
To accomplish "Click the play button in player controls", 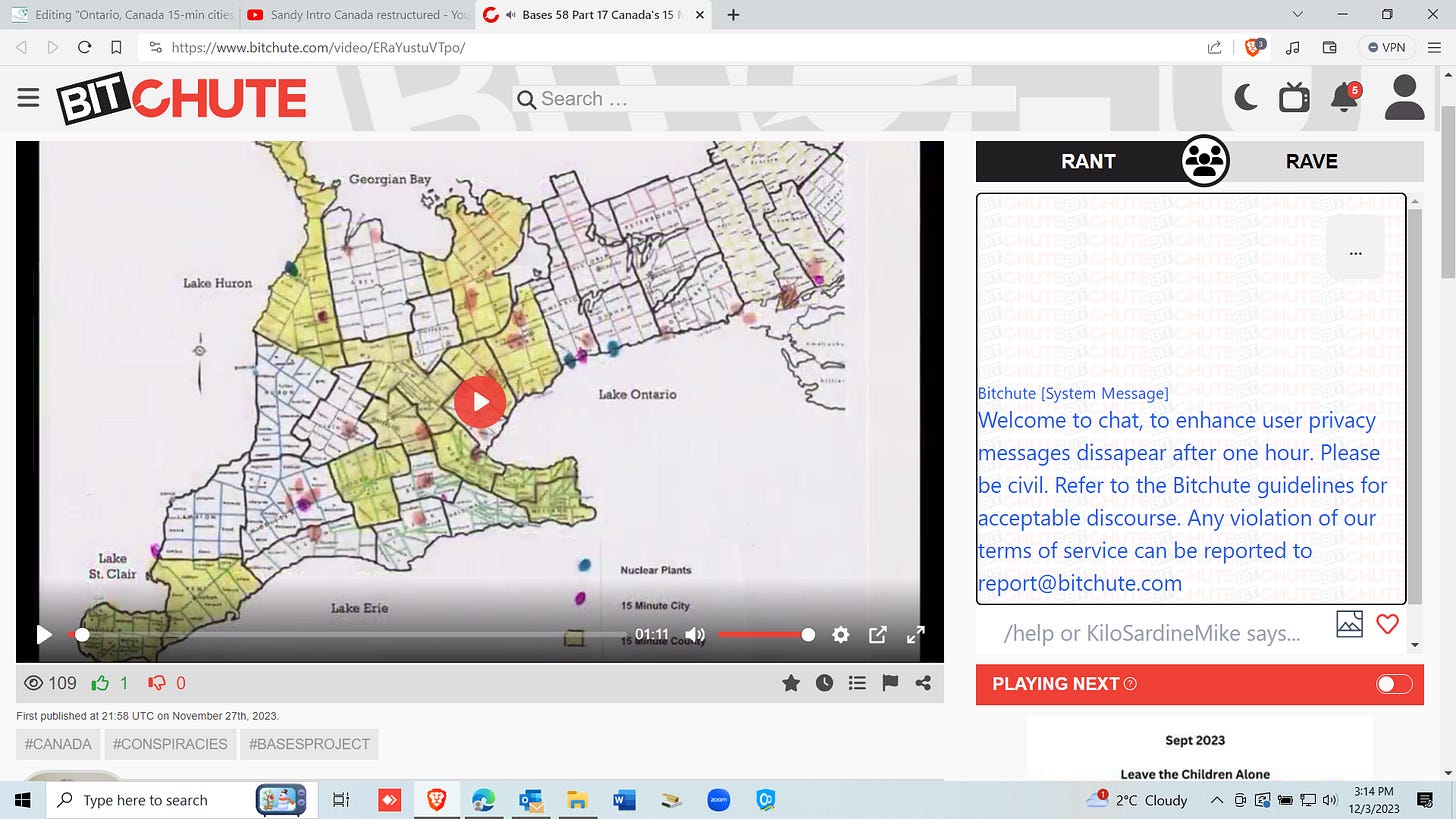I will click(43, 634).
